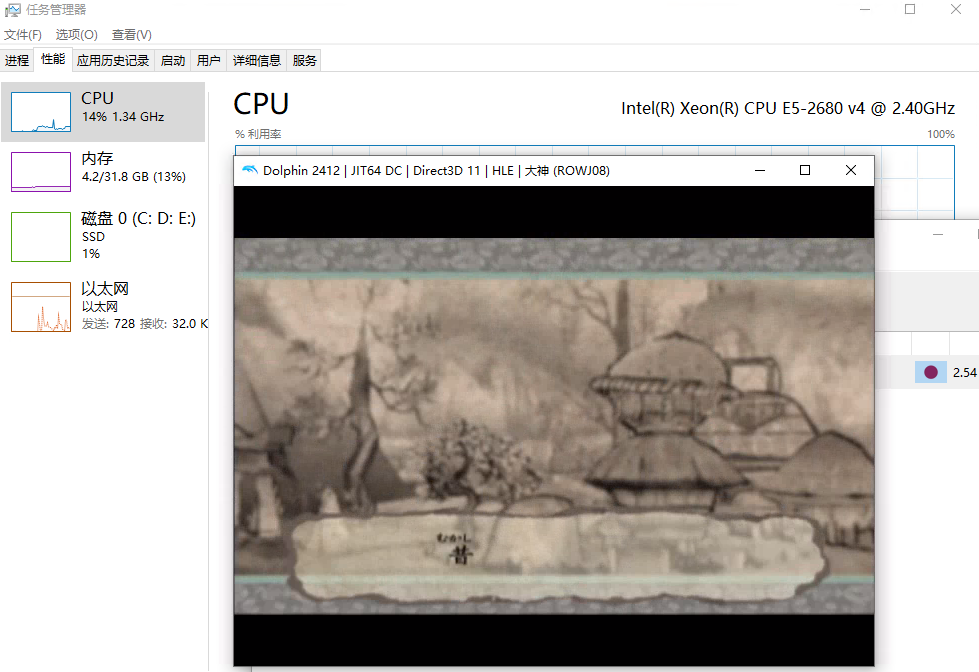The height and width of the screenshot is (672, 979).
Task: Click the Okami game scene in Dolphin
Action: pos(554,426)
